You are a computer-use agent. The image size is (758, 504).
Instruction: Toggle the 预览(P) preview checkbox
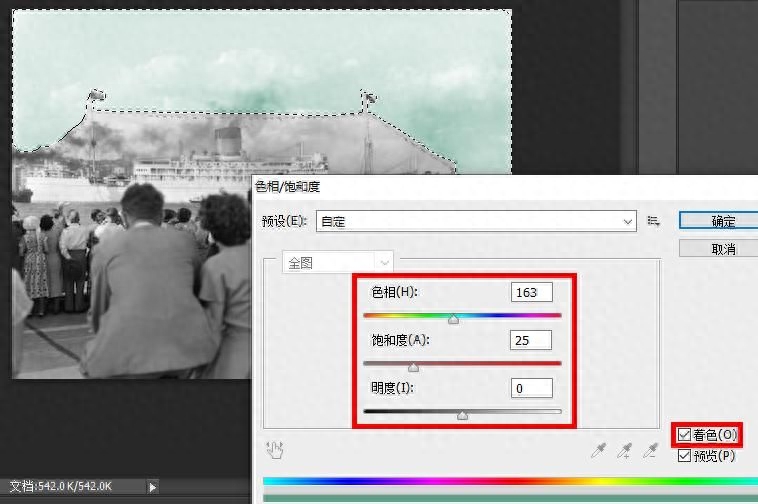pyautogui.click(x=684, y=455)
